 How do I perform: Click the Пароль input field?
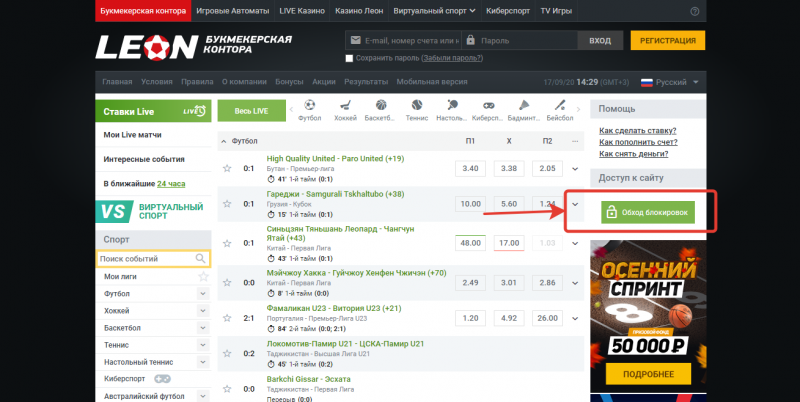click(x=519, y=41)
